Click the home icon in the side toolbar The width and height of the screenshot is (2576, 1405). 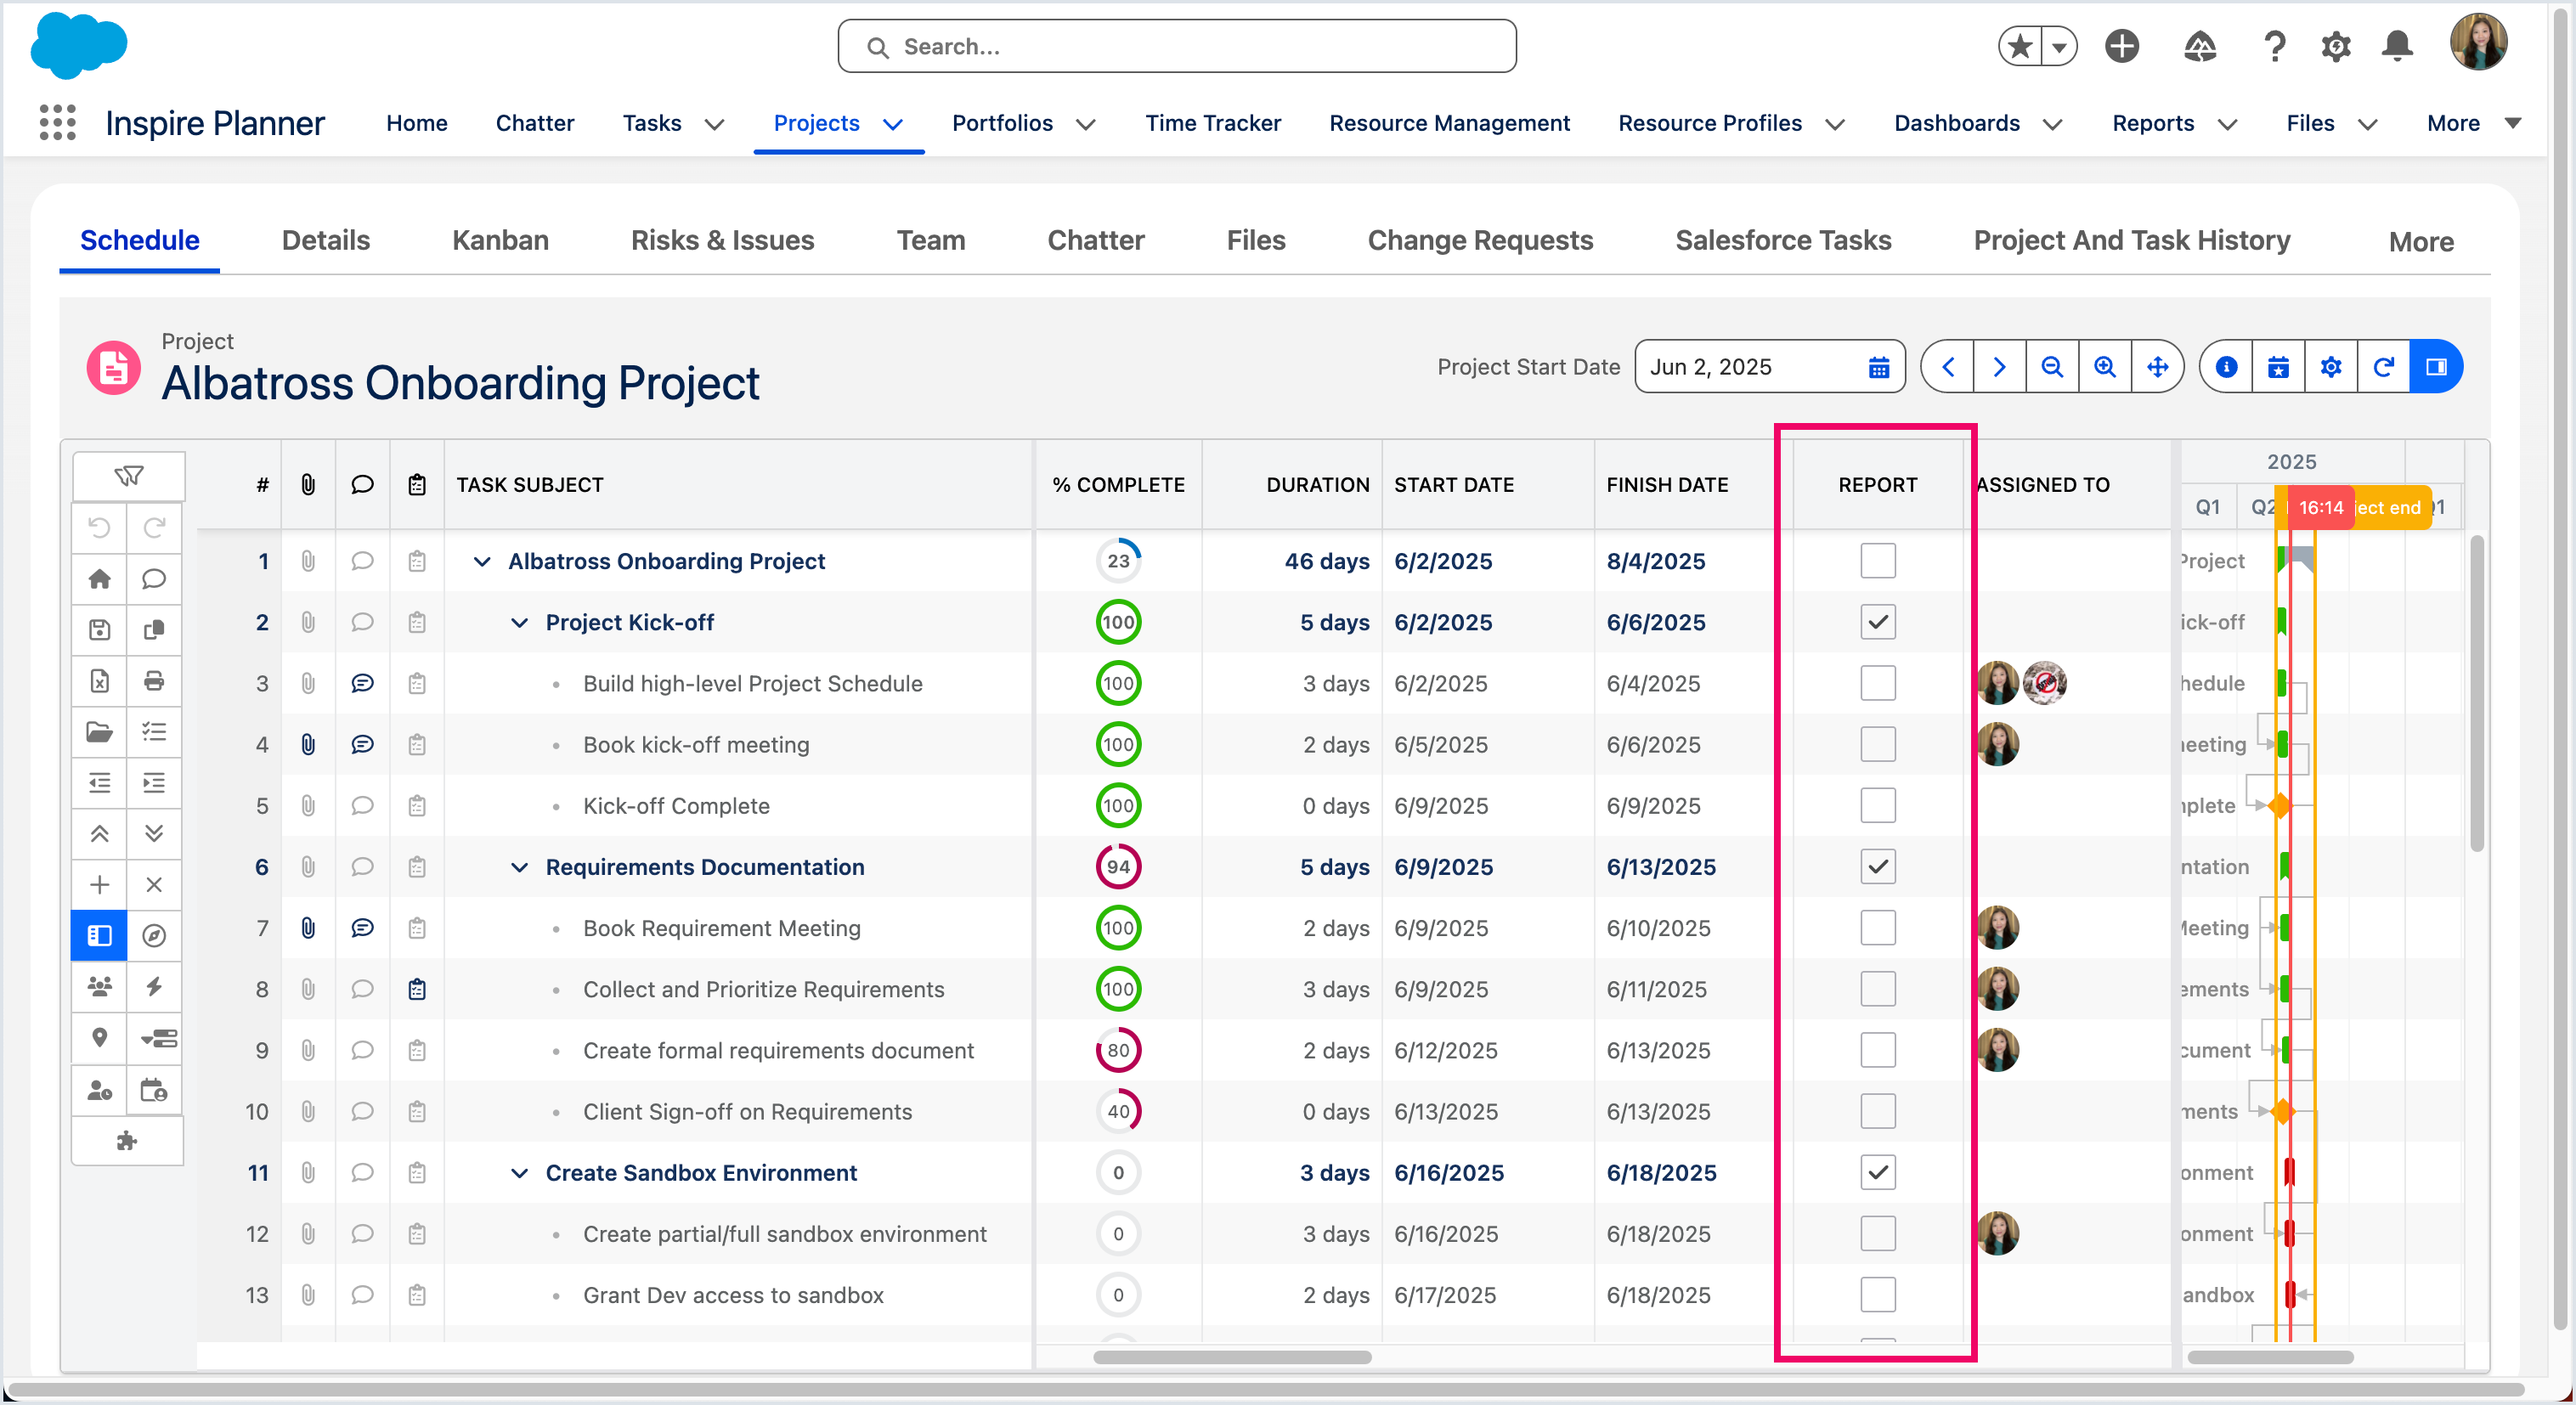(x=100, y=579)
